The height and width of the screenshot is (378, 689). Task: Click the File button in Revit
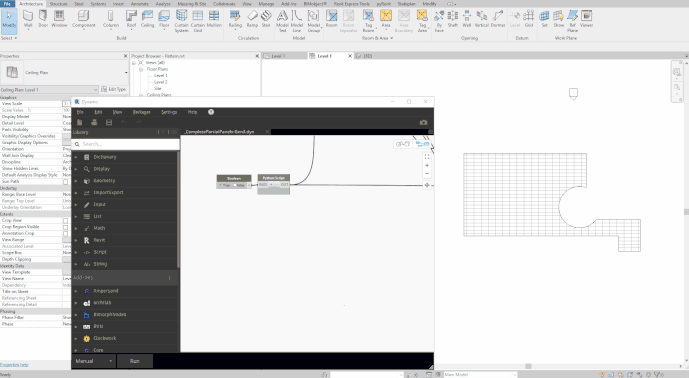coord(7,4)
